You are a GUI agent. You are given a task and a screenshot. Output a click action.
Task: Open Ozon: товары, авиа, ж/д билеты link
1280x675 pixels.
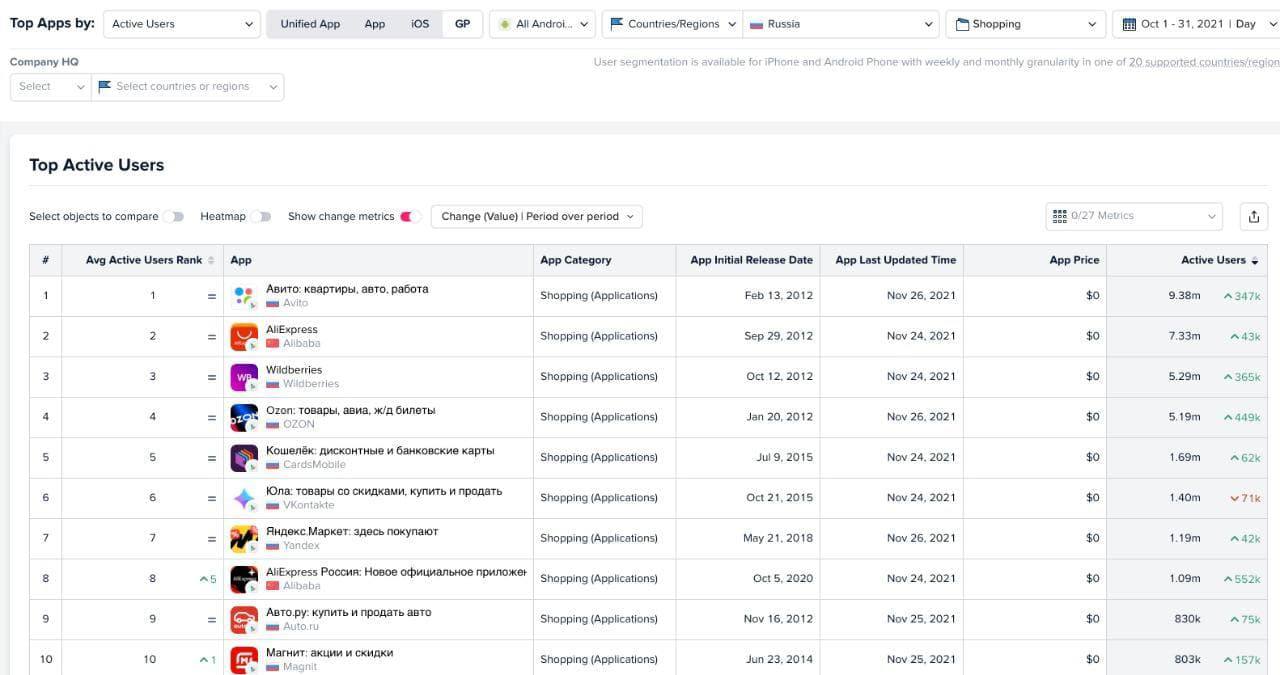350,410
